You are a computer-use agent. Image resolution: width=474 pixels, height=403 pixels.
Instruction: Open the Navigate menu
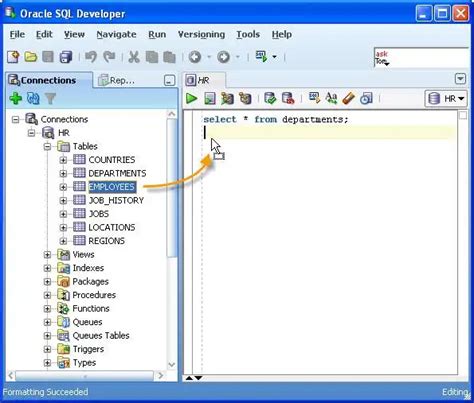pyautogui.click(x=116, y=34)
